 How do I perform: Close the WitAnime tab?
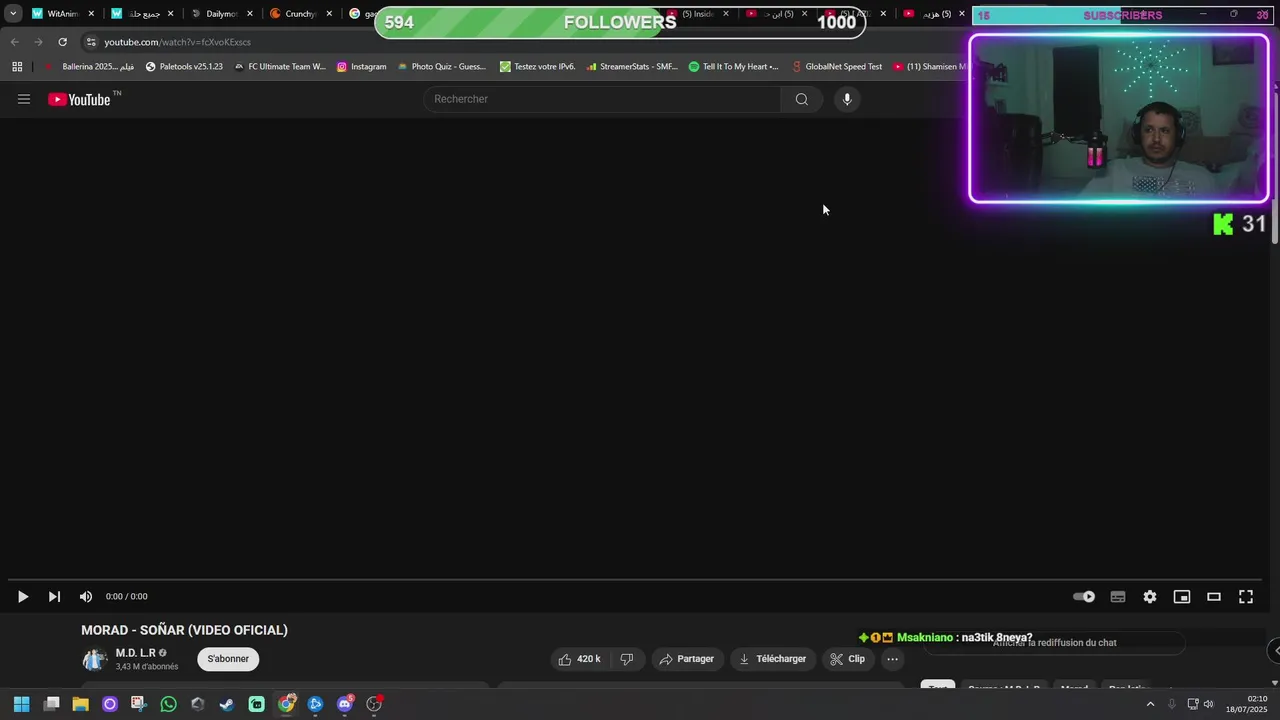coord(91,14)
